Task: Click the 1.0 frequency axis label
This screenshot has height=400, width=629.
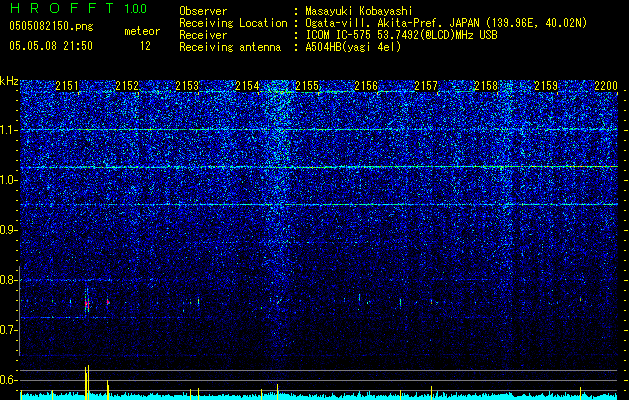Action: 7,180
